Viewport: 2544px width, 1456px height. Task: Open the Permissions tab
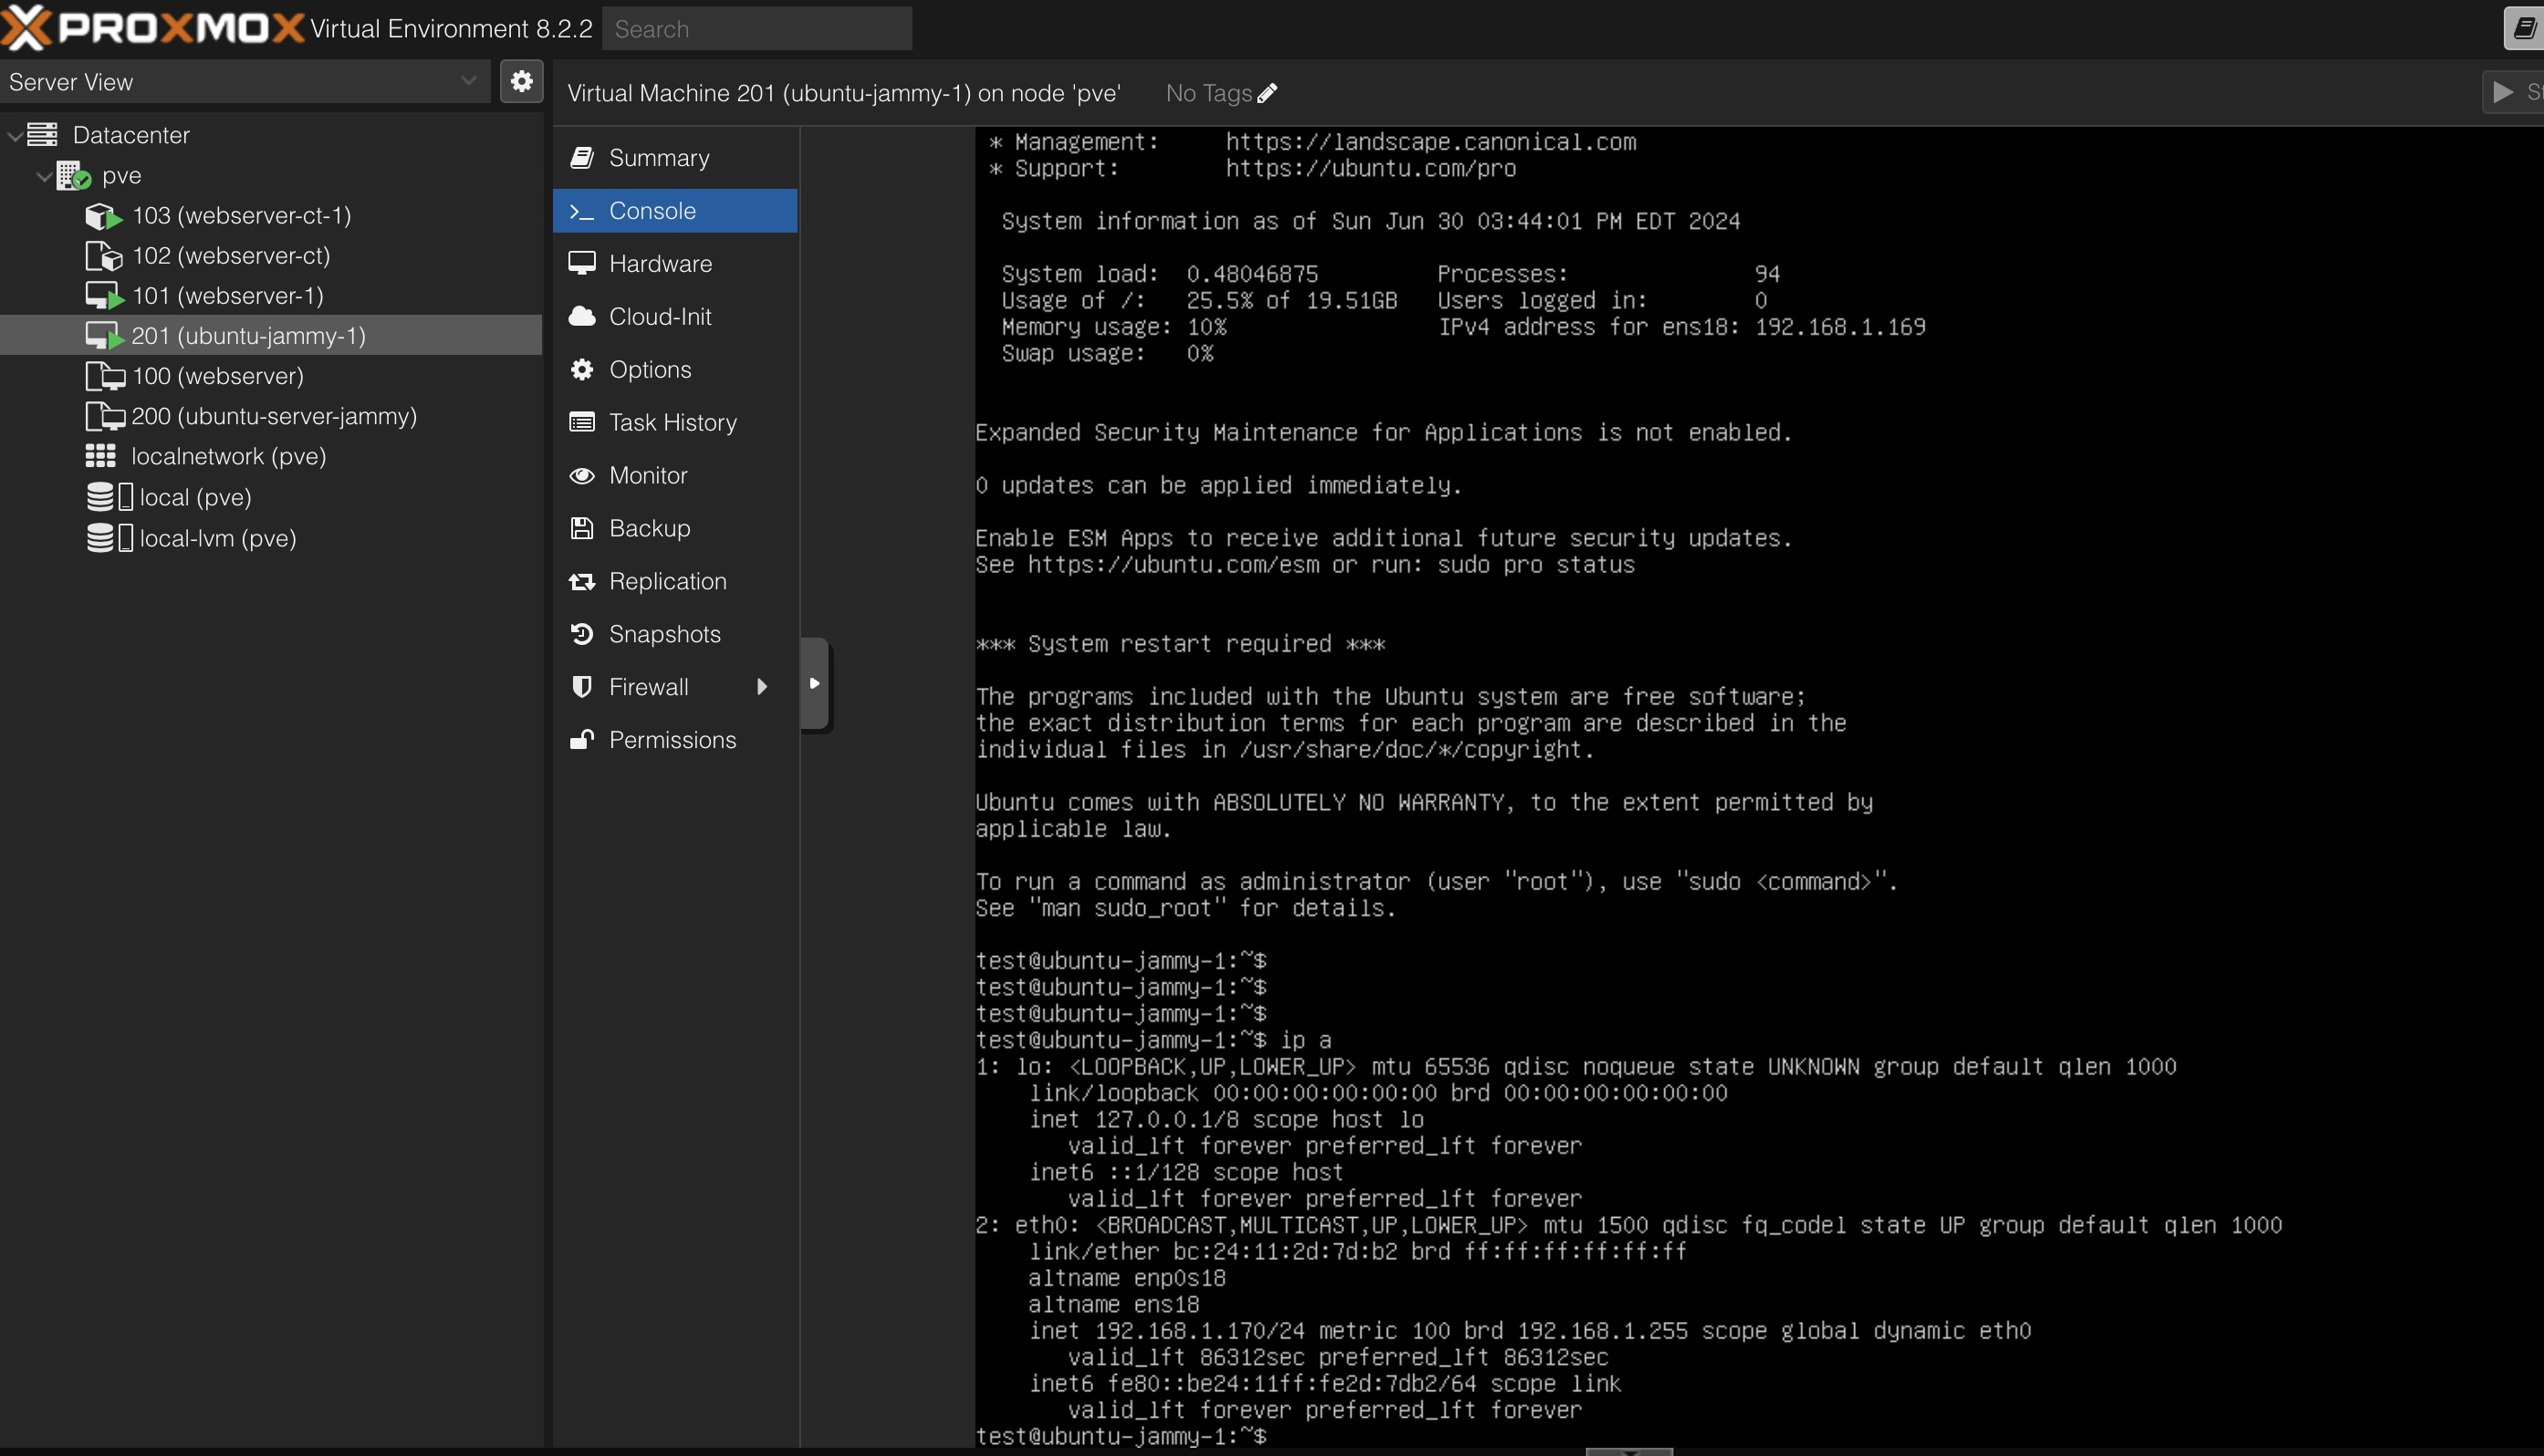pyautogui.click(x=675, y=741)
